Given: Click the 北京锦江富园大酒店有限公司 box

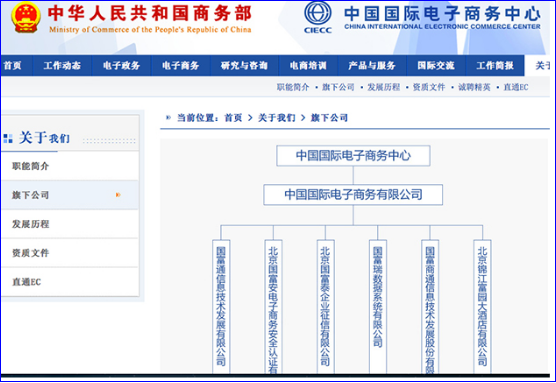Looking at the screenshot, I should [x=482, y=306].
